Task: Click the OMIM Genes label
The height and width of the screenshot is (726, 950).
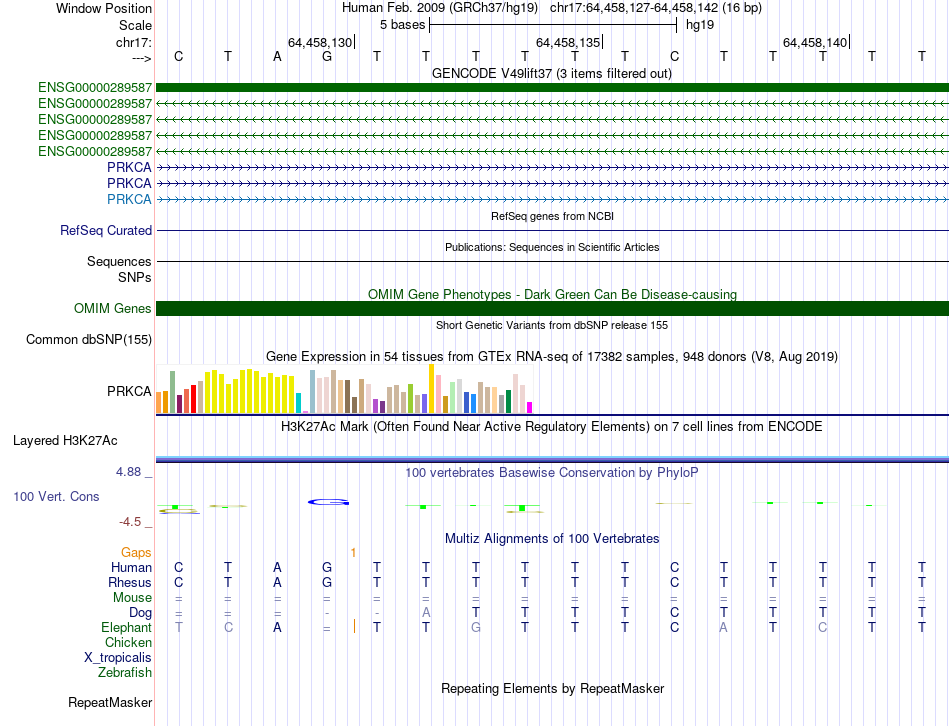Action: (x=113, y=308)
